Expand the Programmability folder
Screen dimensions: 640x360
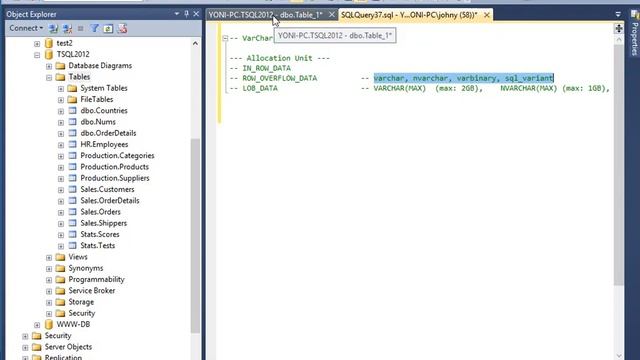[x=49, y=280]
